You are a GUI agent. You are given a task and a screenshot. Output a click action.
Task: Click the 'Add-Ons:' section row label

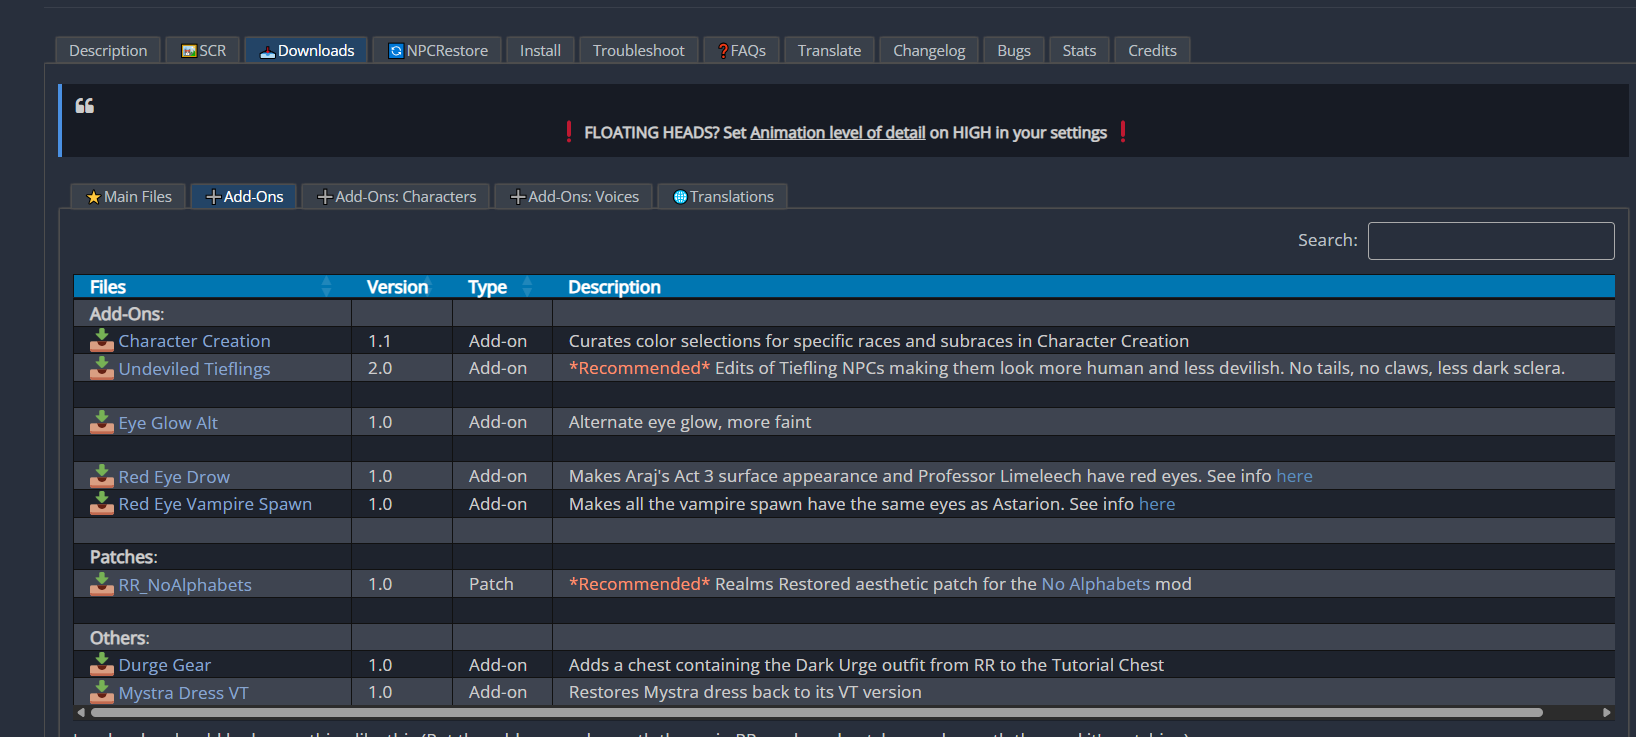[x=127, y=314]
